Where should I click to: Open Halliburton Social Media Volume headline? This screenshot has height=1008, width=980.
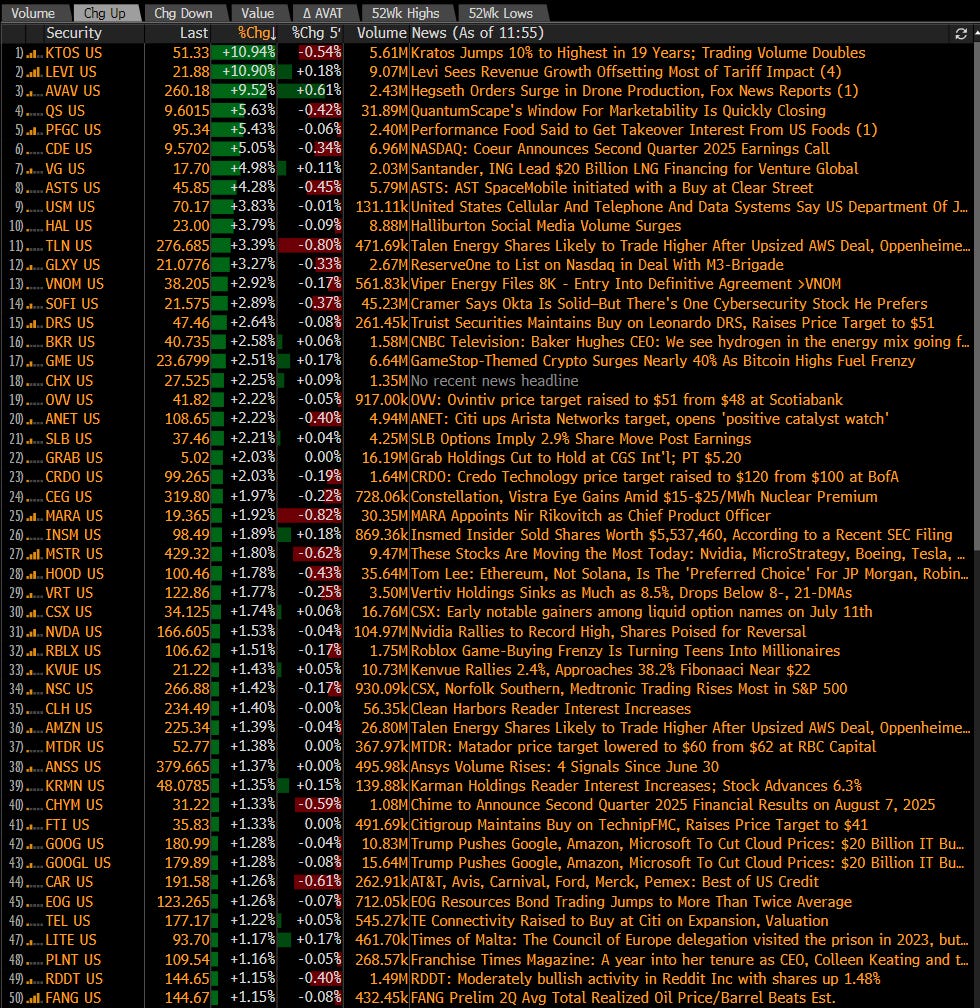click(x=545, y=226)
